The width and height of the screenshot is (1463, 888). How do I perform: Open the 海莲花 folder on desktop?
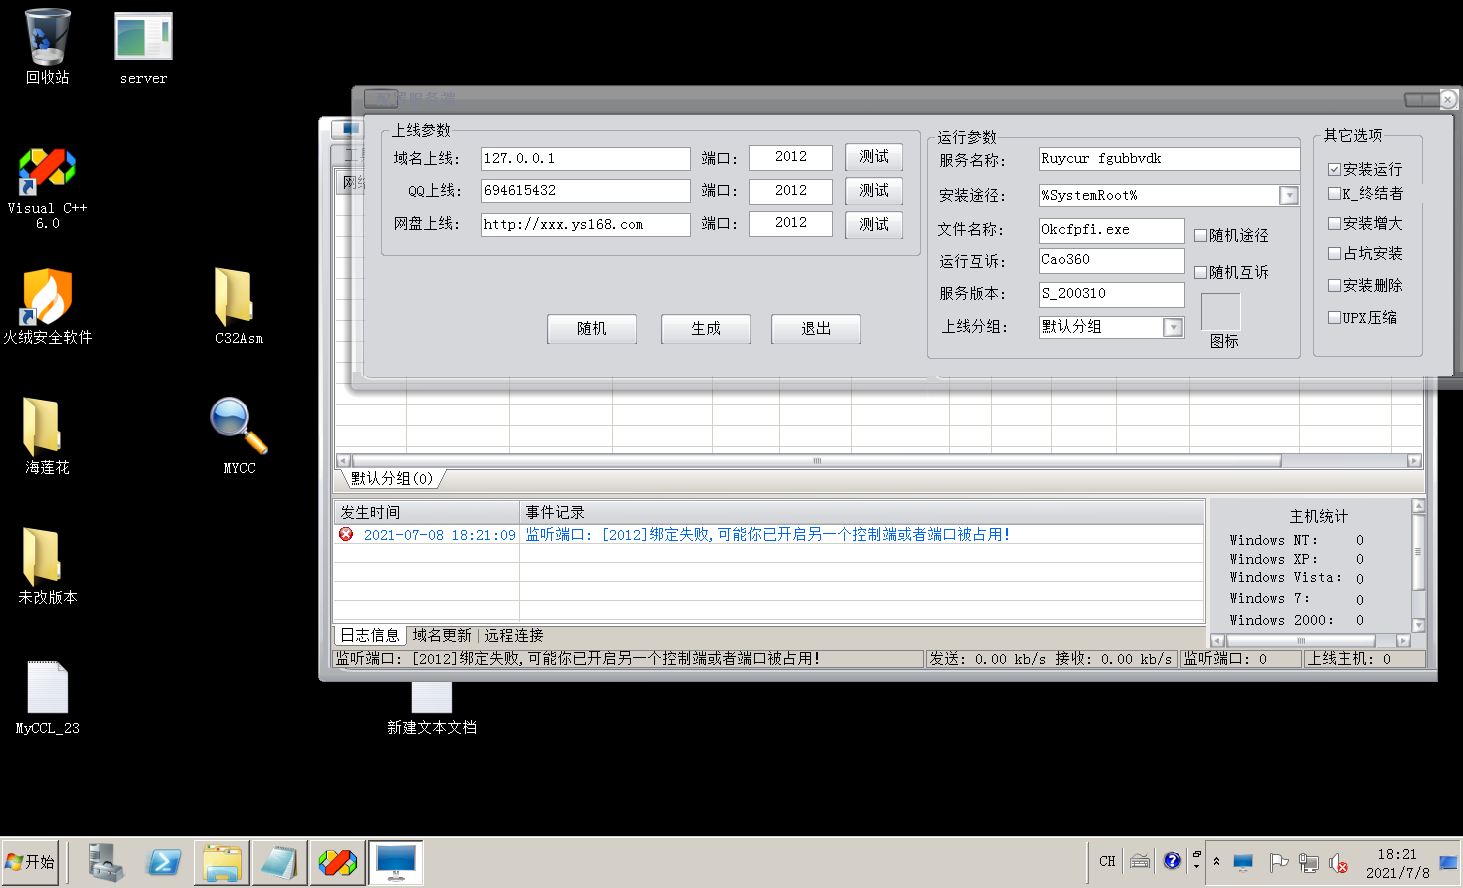coord(47,436)
